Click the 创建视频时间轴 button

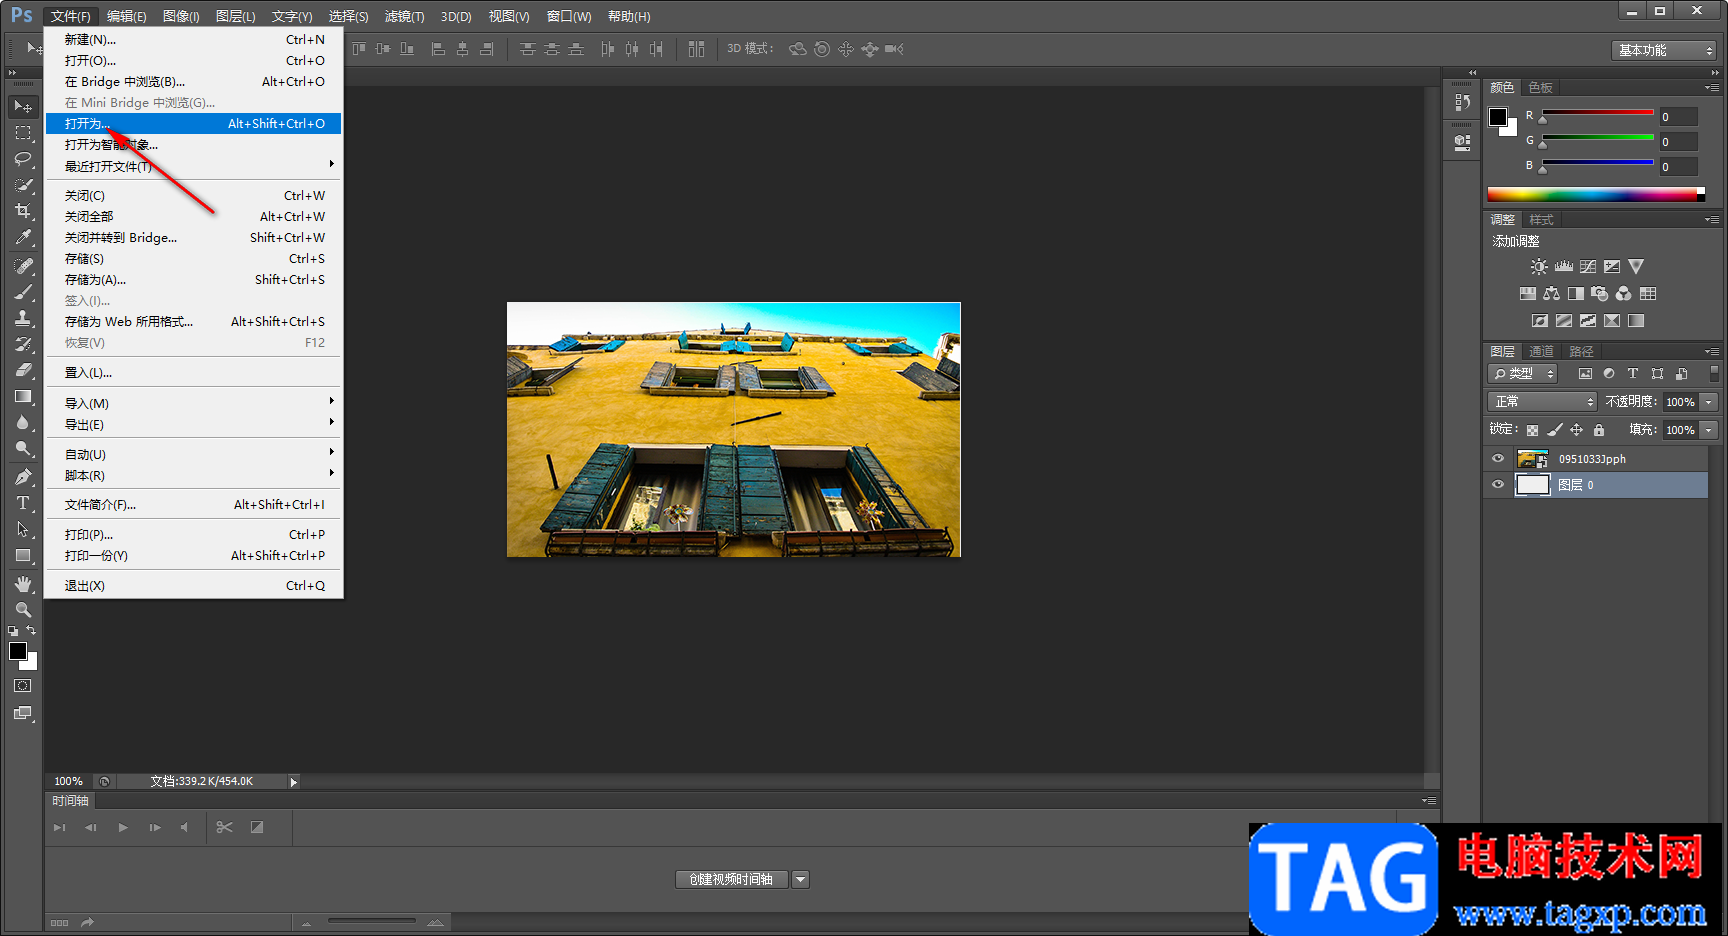(731, 880)
